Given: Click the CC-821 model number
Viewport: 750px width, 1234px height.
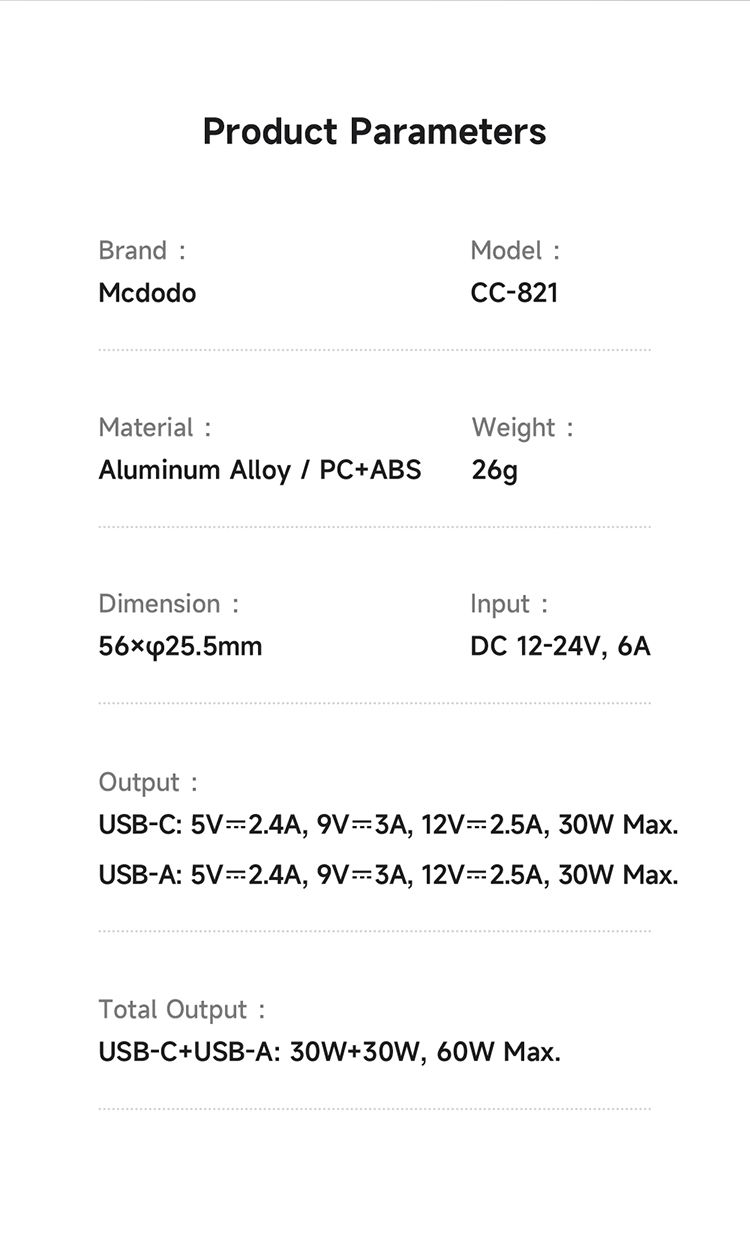Looking at the screenshot, I should pos(514,293).
